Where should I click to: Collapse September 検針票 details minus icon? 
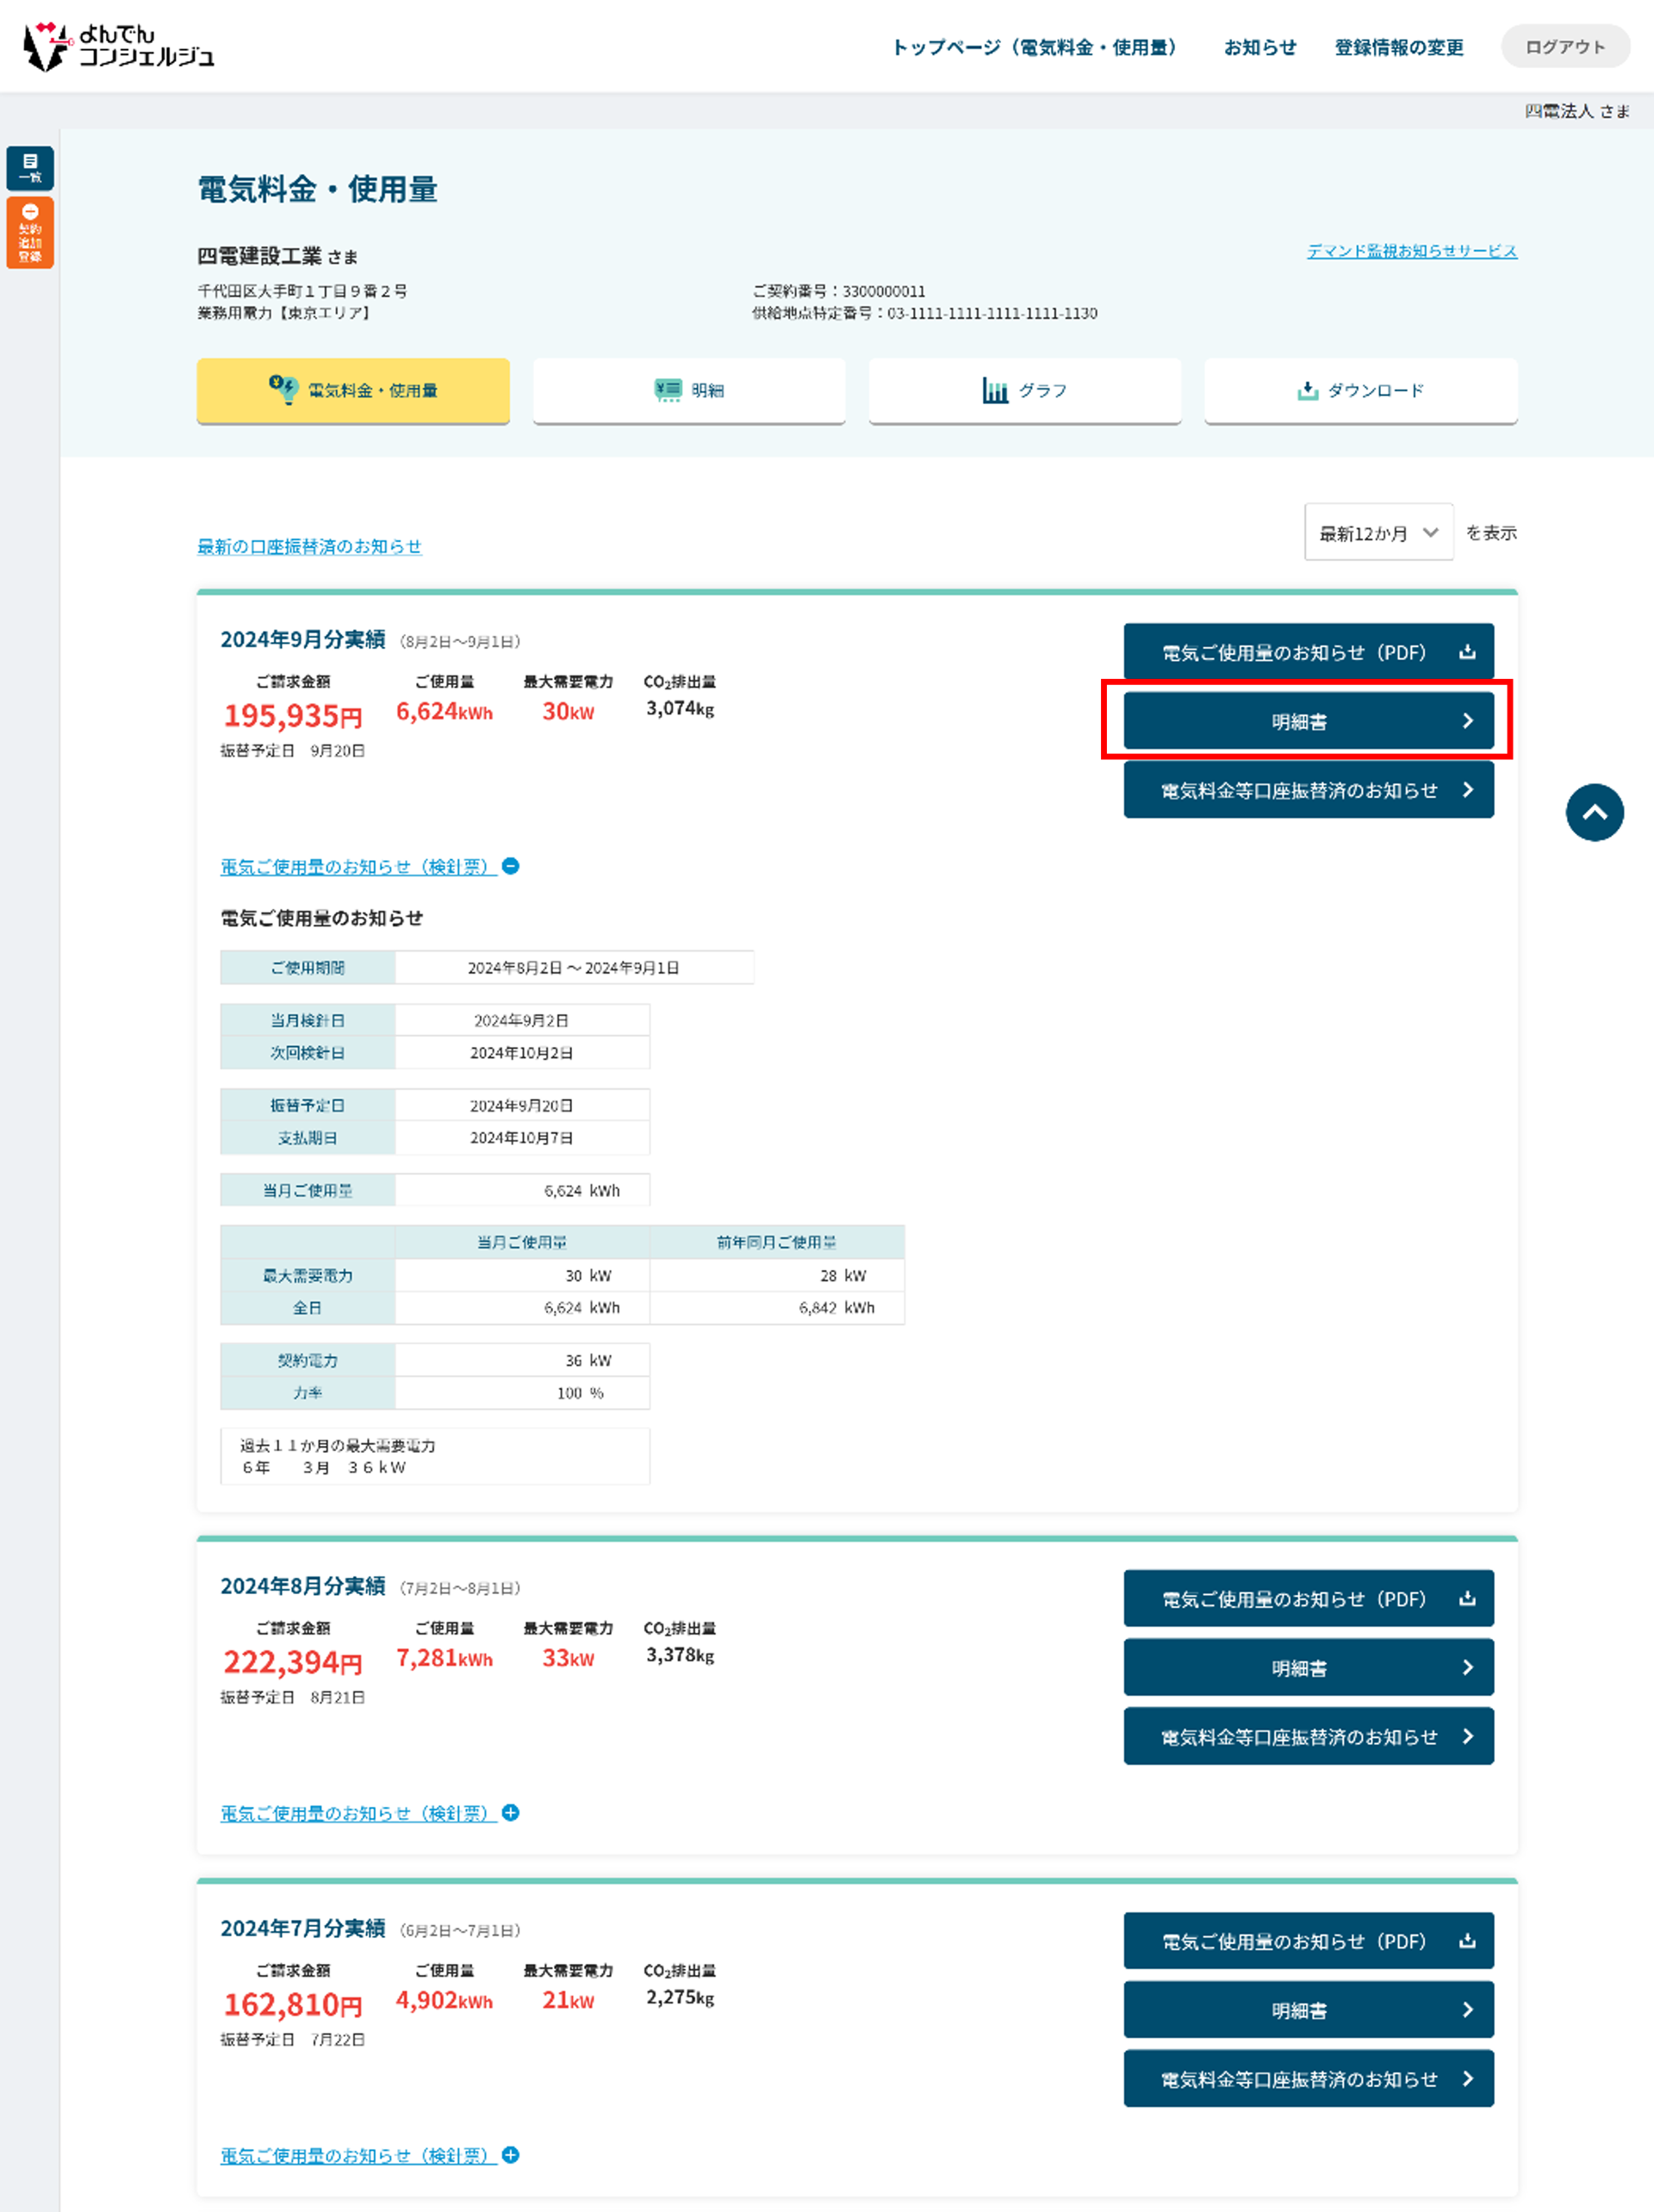tap(510, 866)
